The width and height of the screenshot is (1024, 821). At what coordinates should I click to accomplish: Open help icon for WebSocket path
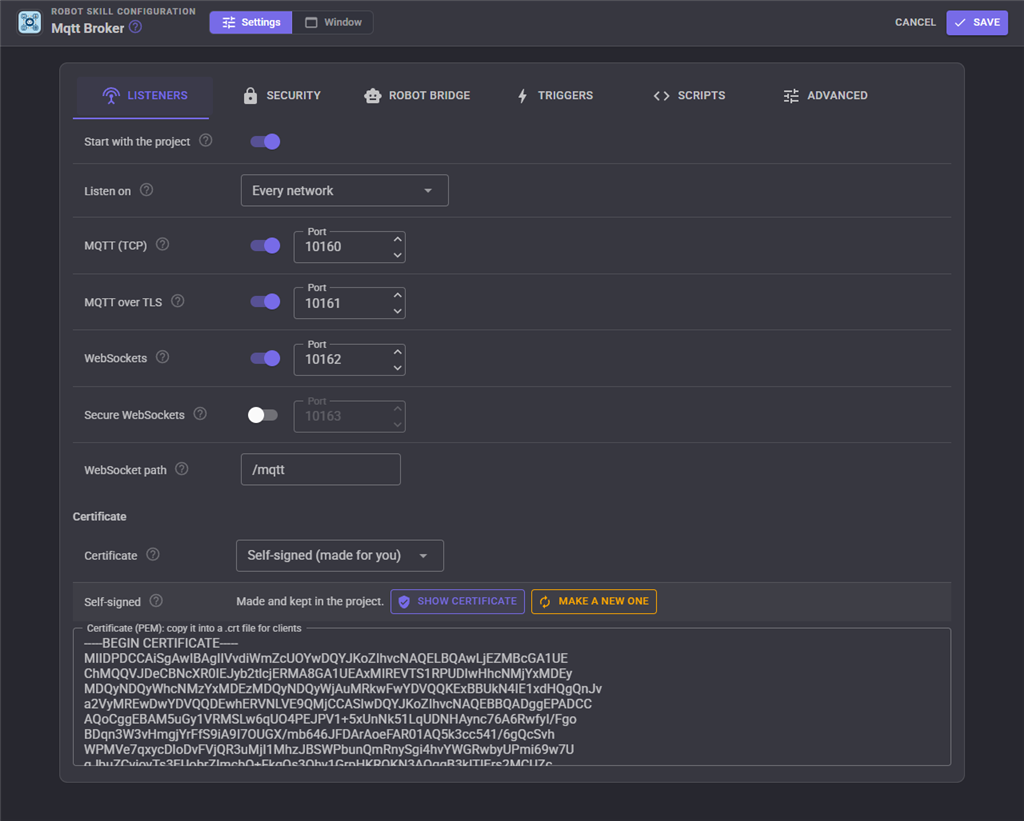pyautogui.click(x=182, y=469)
